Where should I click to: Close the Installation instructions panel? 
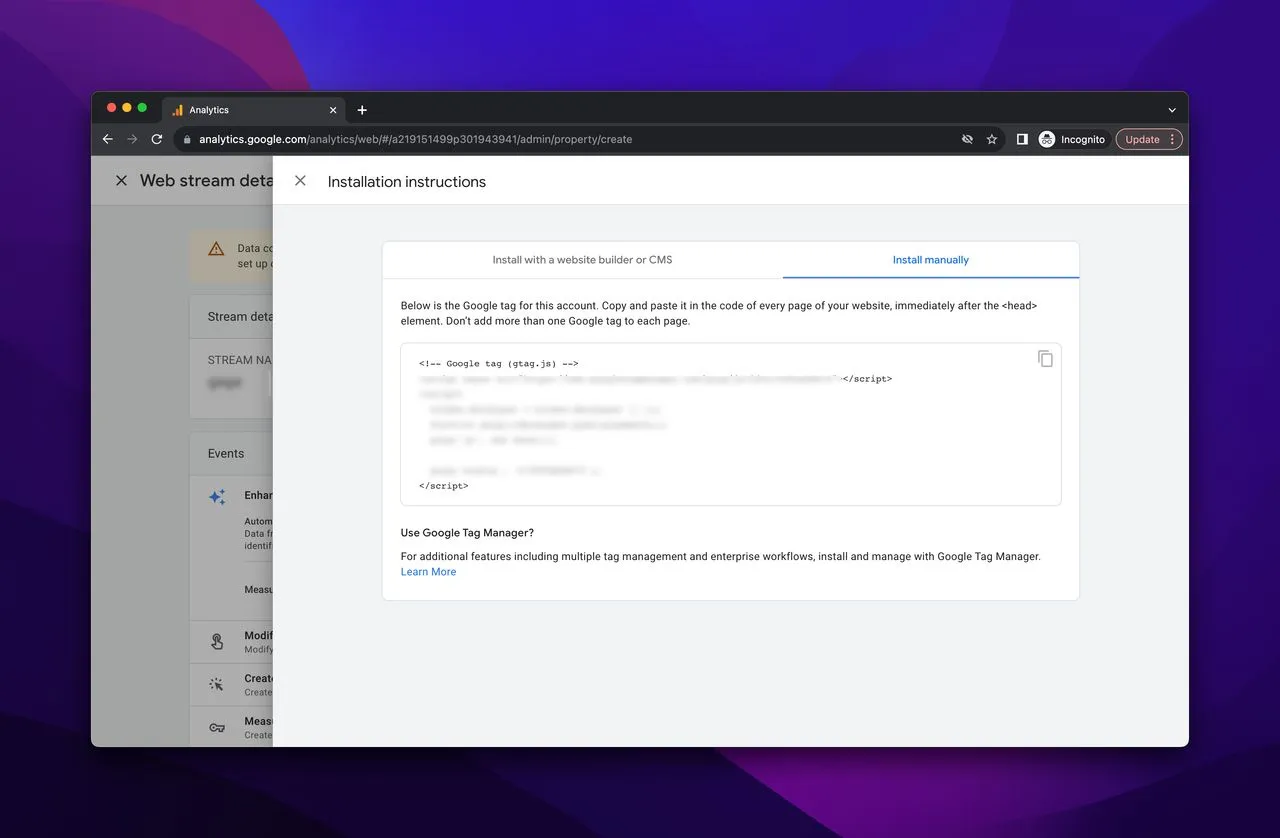[x=300, y=181]
